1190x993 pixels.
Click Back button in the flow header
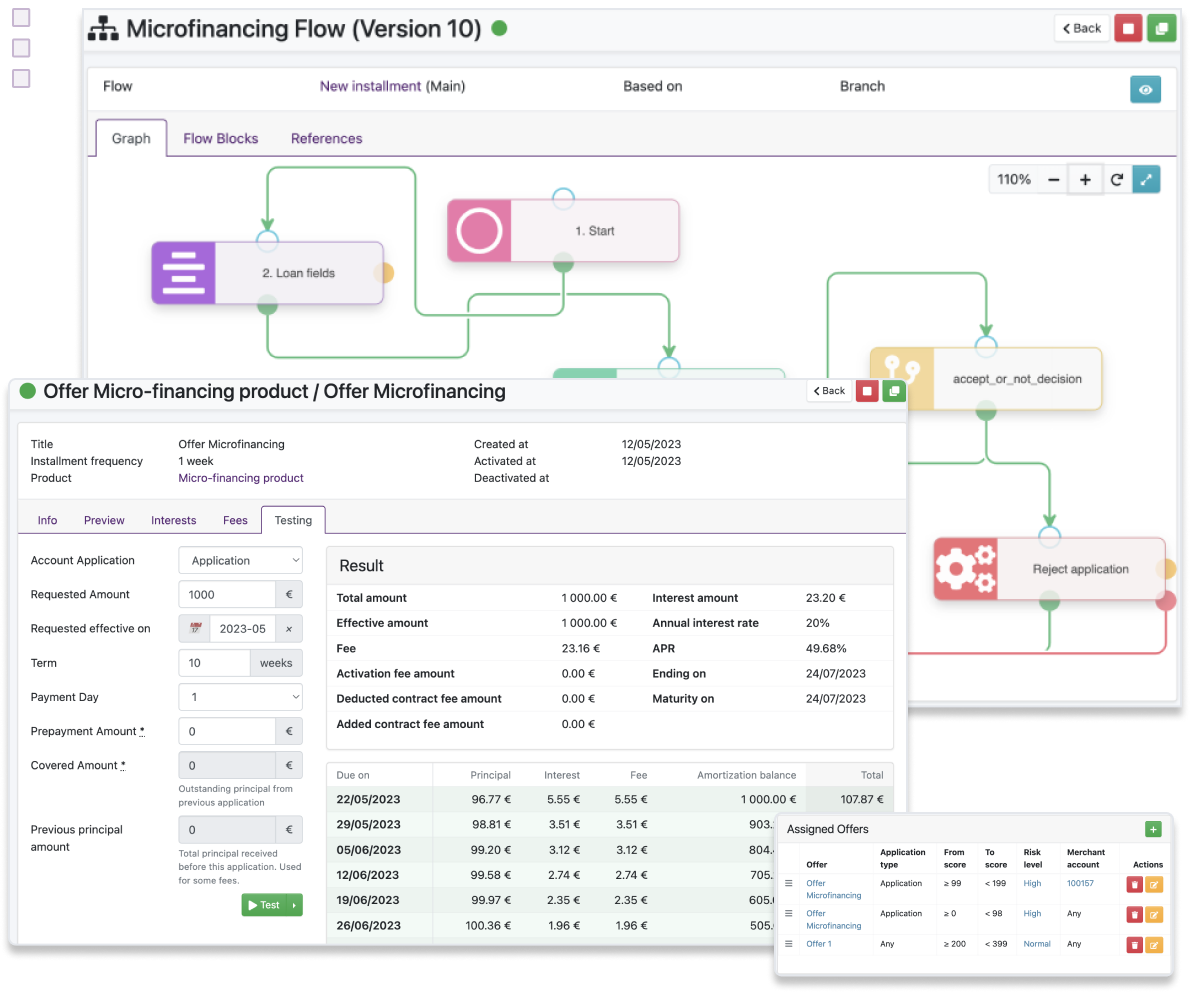(x=1081, y=29)
